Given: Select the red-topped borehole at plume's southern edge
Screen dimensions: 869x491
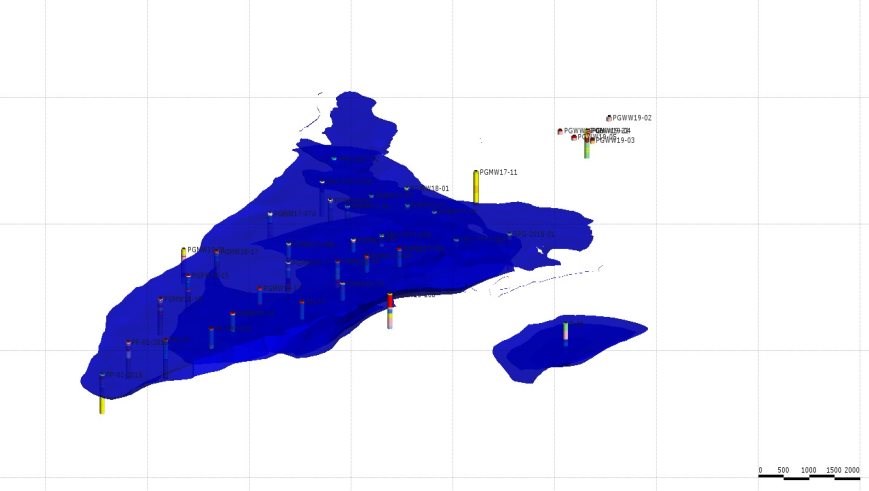Looking at the screenshot, I should pos(390,303).
